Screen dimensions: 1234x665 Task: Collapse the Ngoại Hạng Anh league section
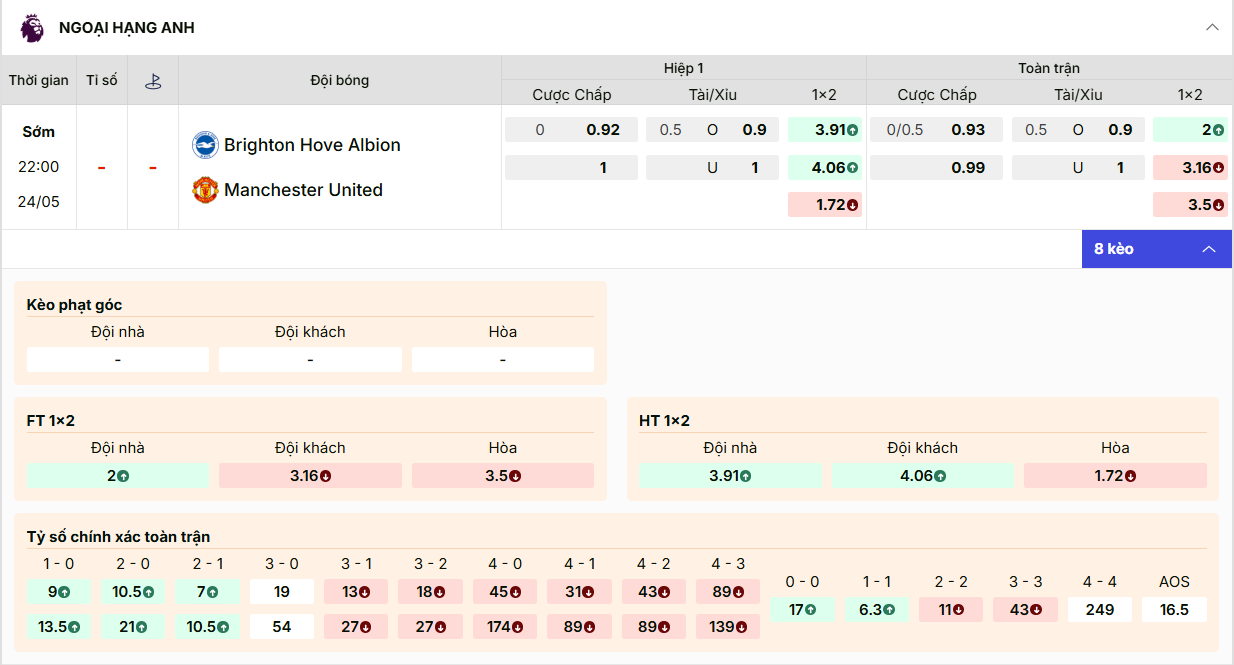pos(1212,28)
